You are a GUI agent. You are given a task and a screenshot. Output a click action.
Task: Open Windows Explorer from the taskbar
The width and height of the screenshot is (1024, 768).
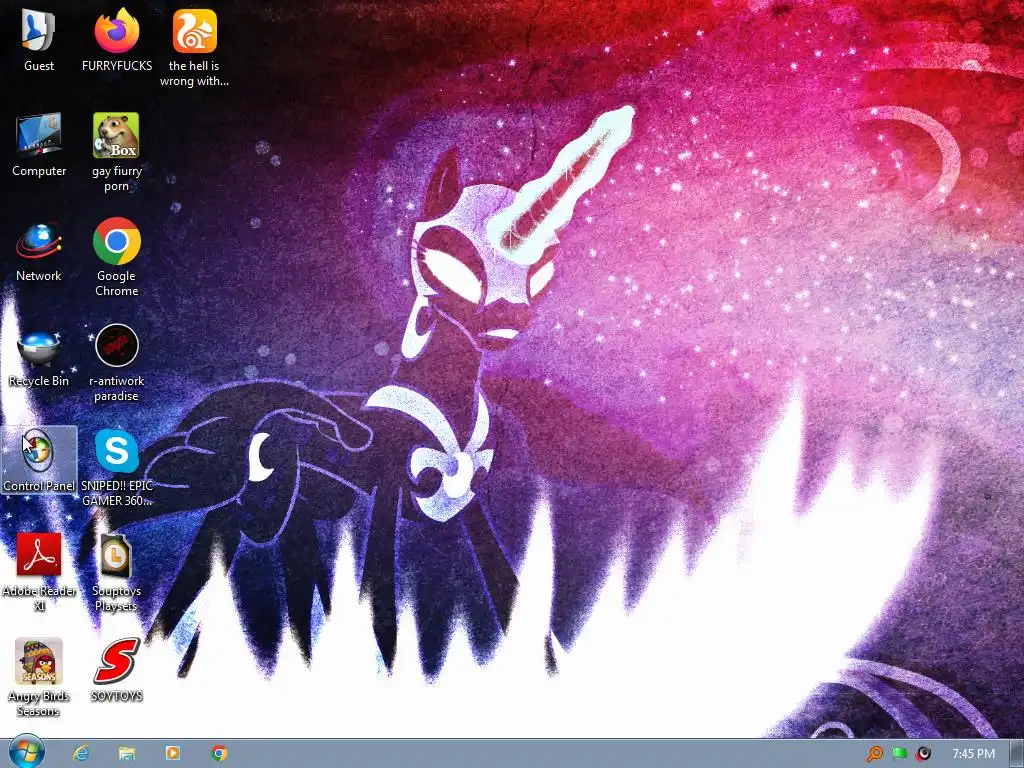[x=127, y=753]
